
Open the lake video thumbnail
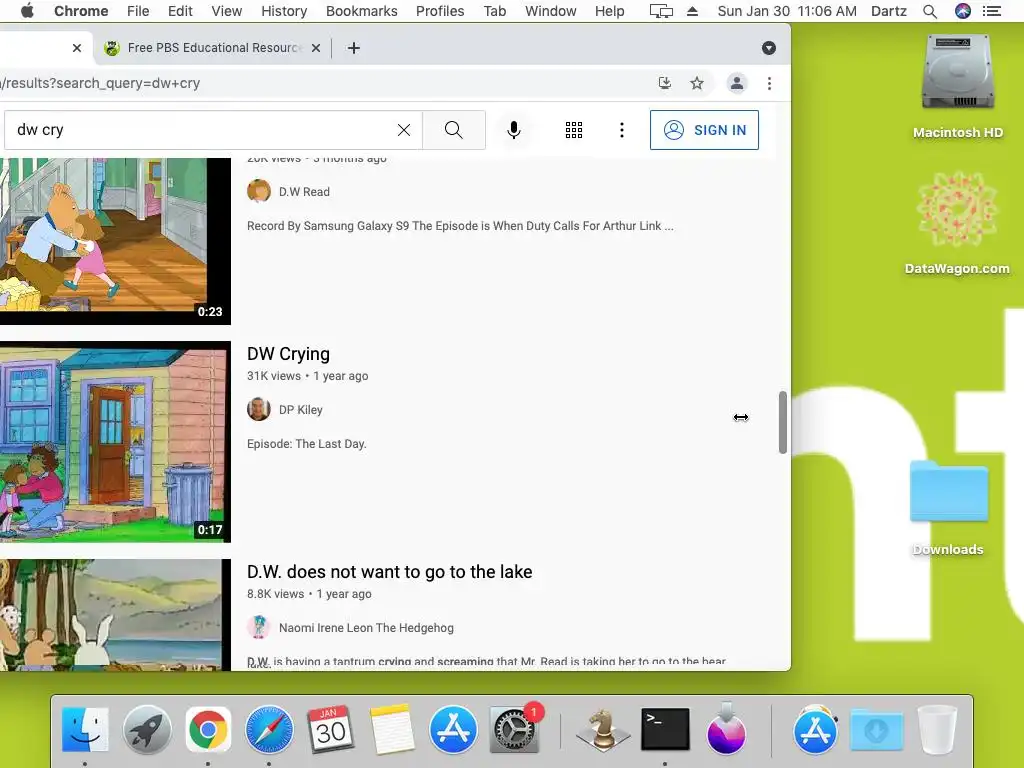click(x=115, y=615)
